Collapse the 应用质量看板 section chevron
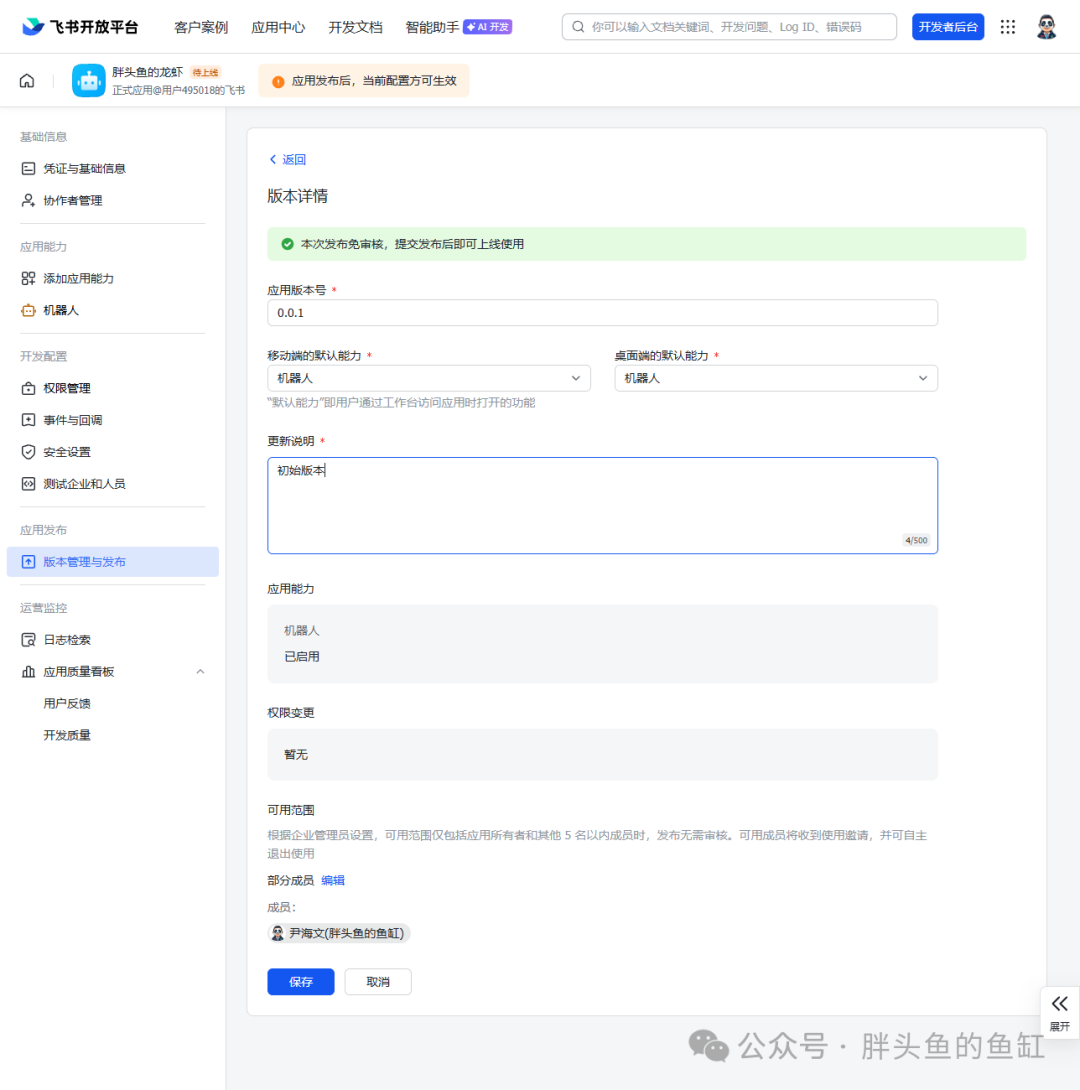The width and height of the screenshot is (1080, 1090). (200, 672)
